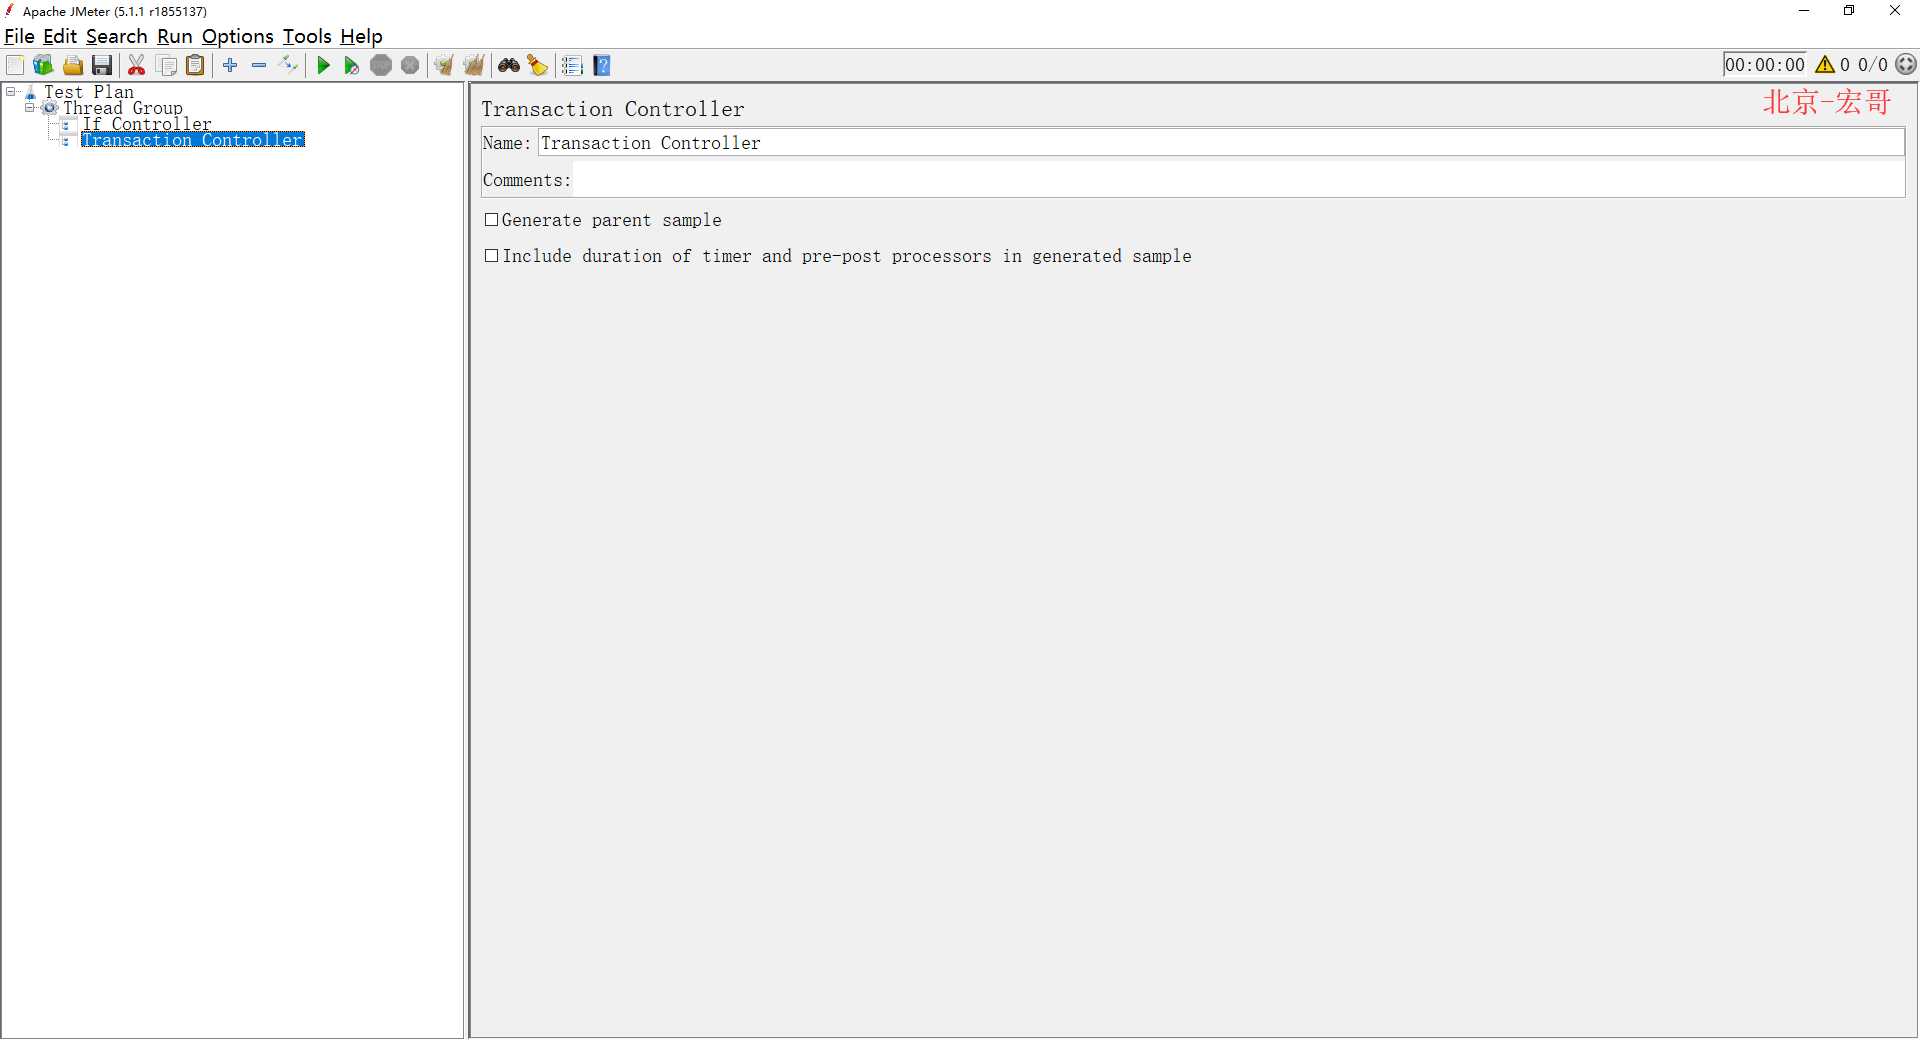Open the Search menu
Image resolution: width=1920 pixels, height=1040 pixels.
(116, 36)
